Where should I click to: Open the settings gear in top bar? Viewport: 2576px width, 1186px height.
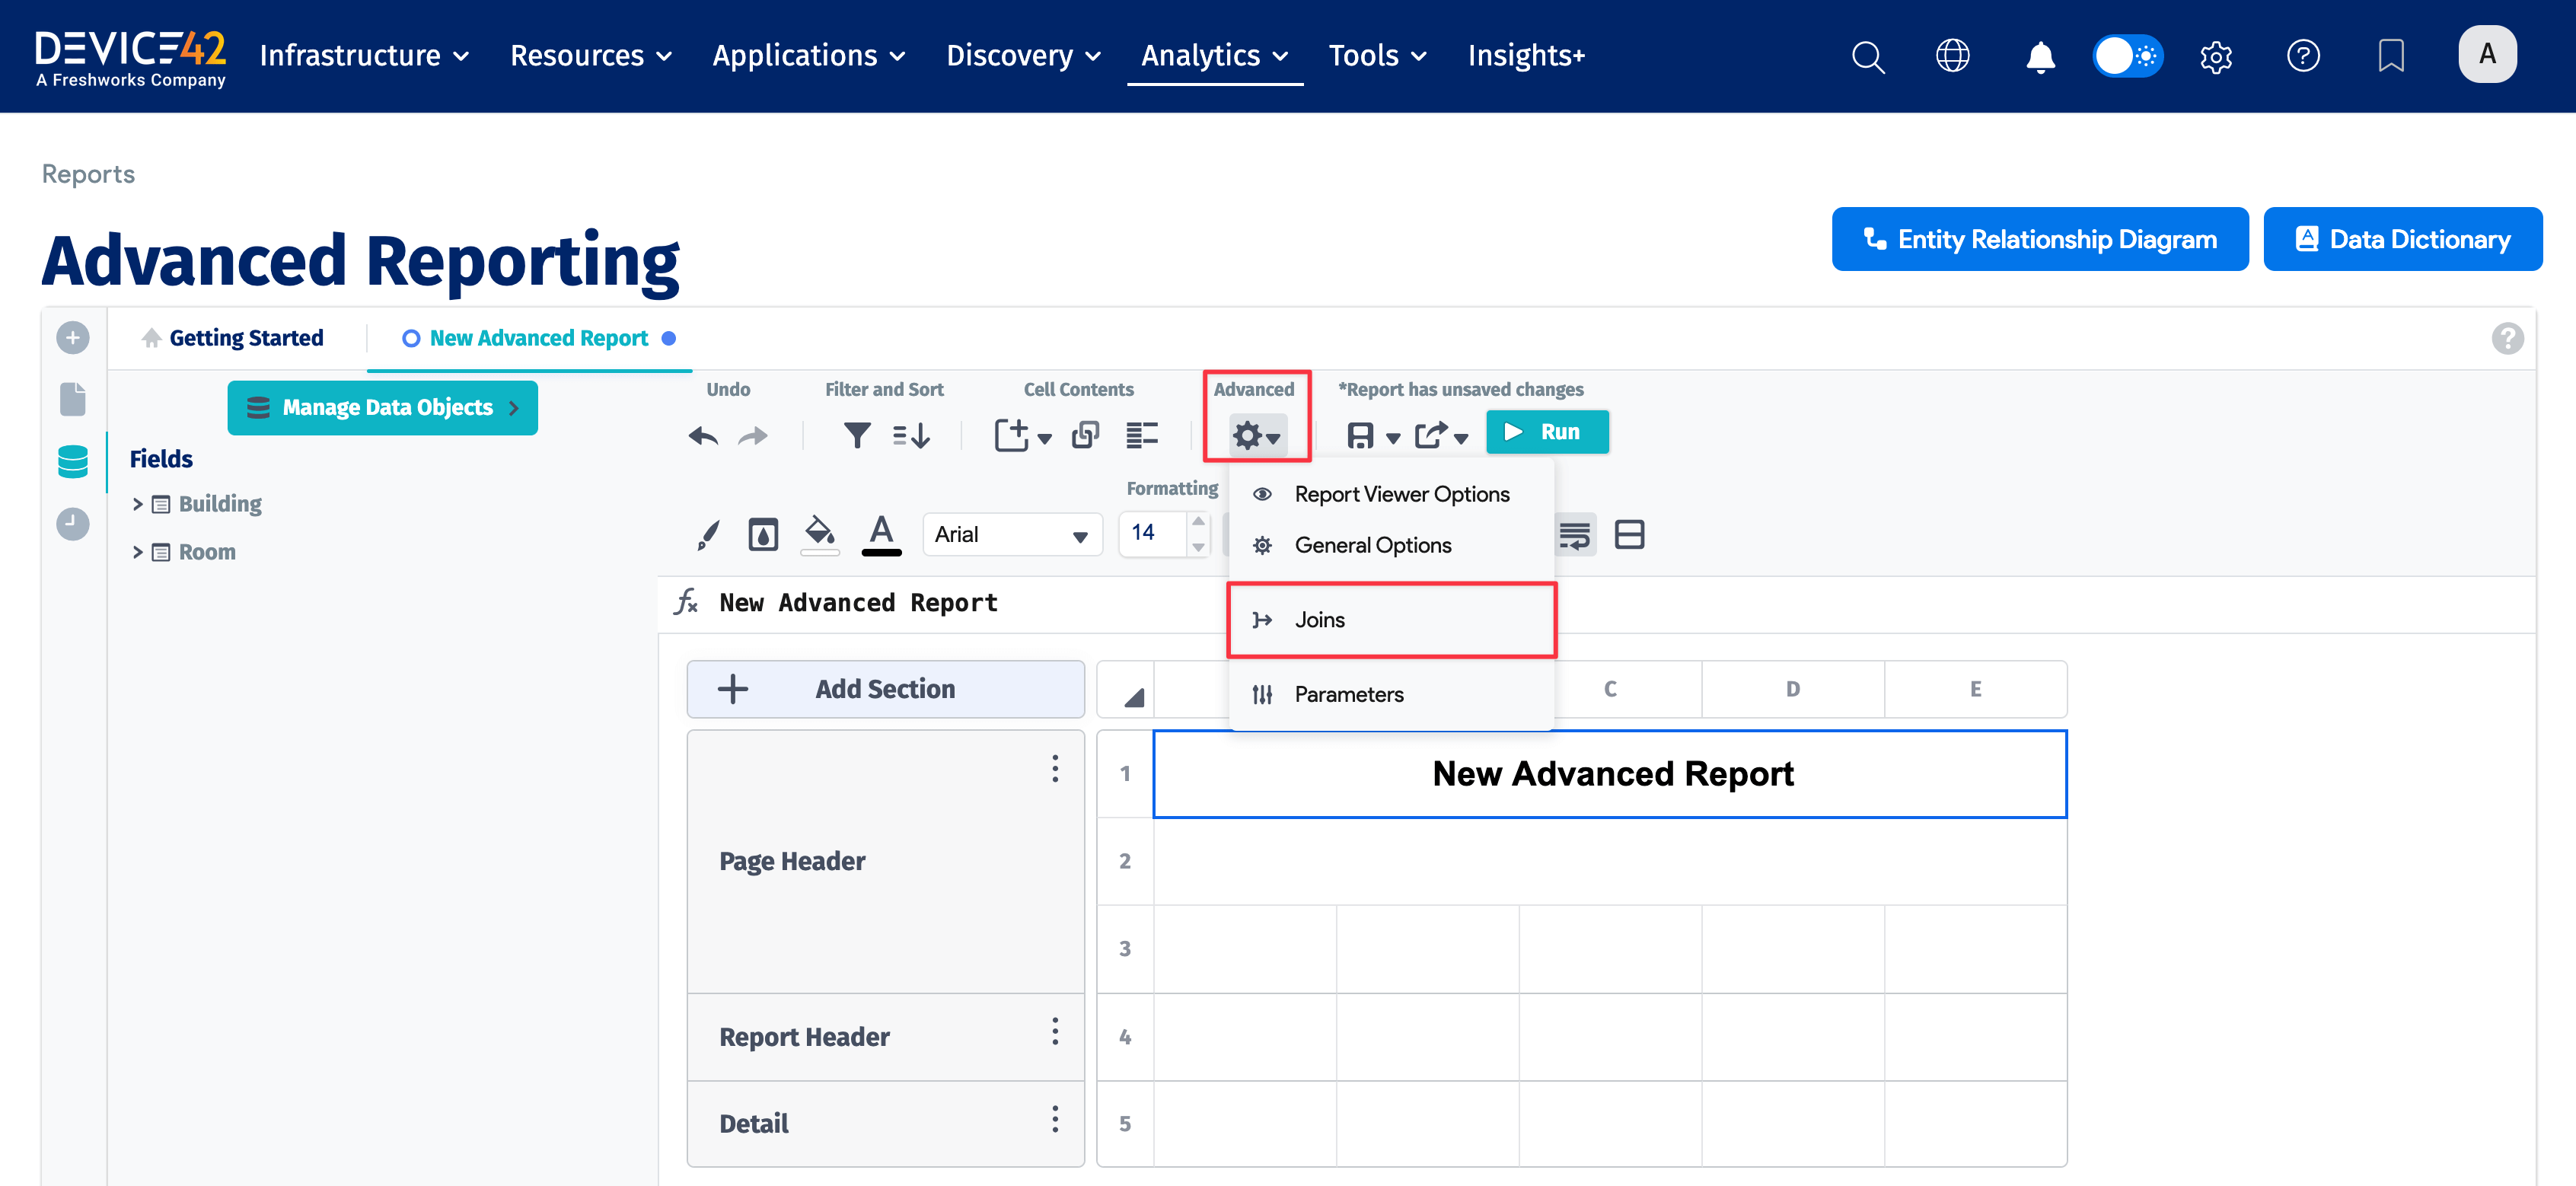point(2216,56)
